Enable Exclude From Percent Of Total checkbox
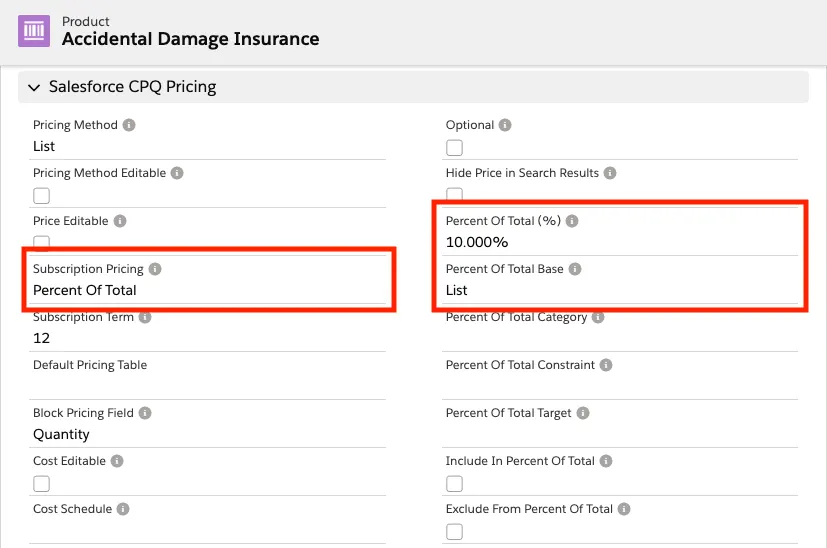This screenshot has width=827, height=548. (x=454, y=532)
